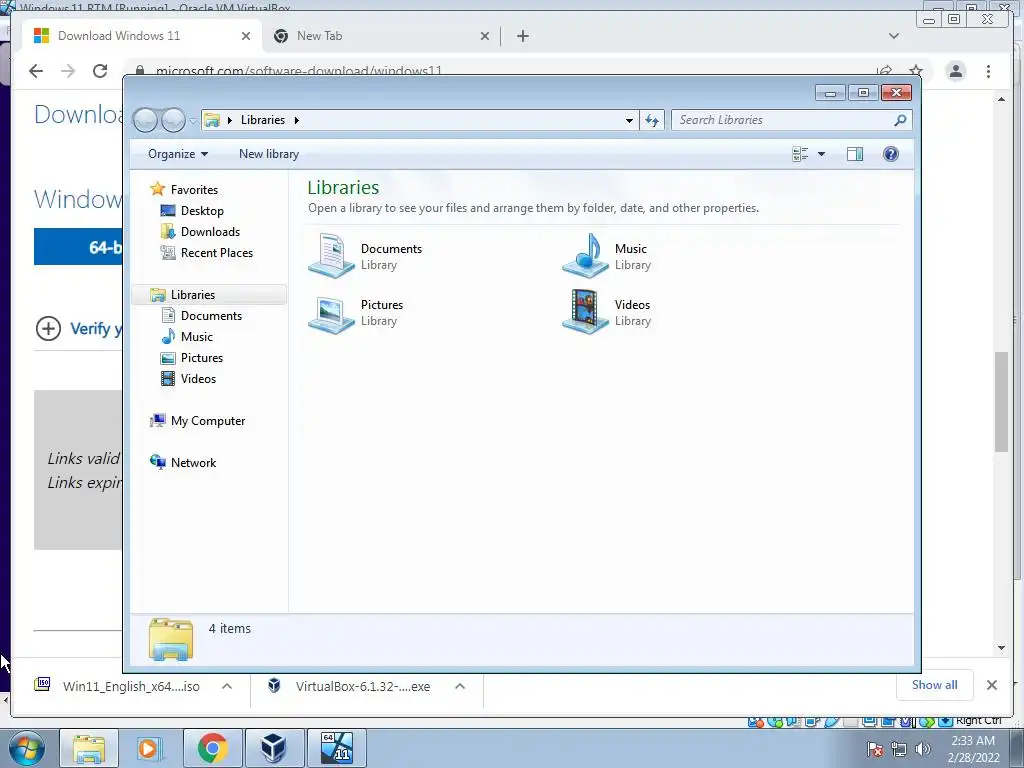The height and width of the screenshot is (768, 1024).
Task: Open the Videos library icon in main pane
Action: point(585,312)
